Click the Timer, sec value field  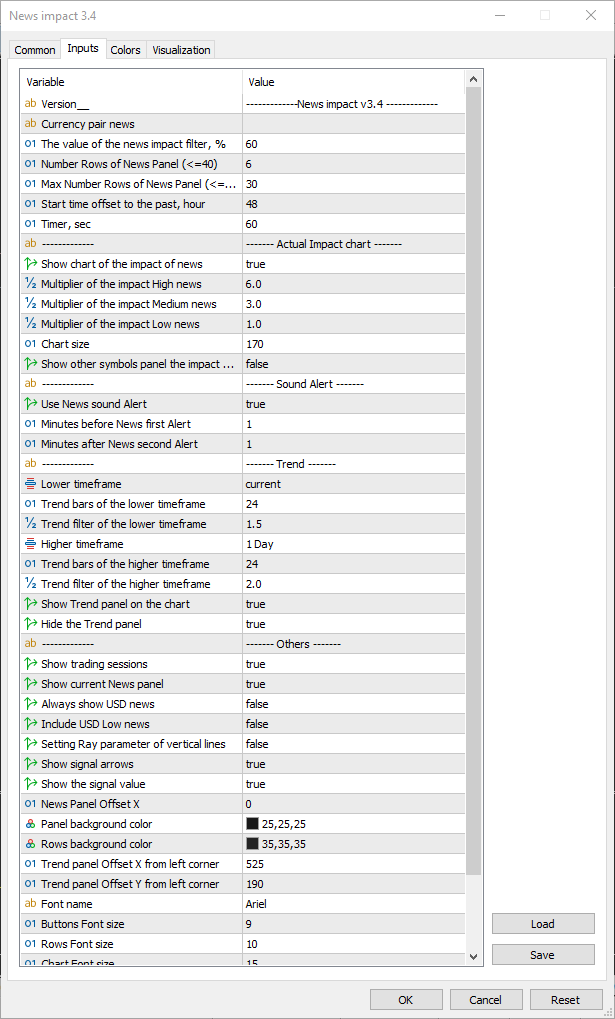pyautogui.click(x=354, y=224)
